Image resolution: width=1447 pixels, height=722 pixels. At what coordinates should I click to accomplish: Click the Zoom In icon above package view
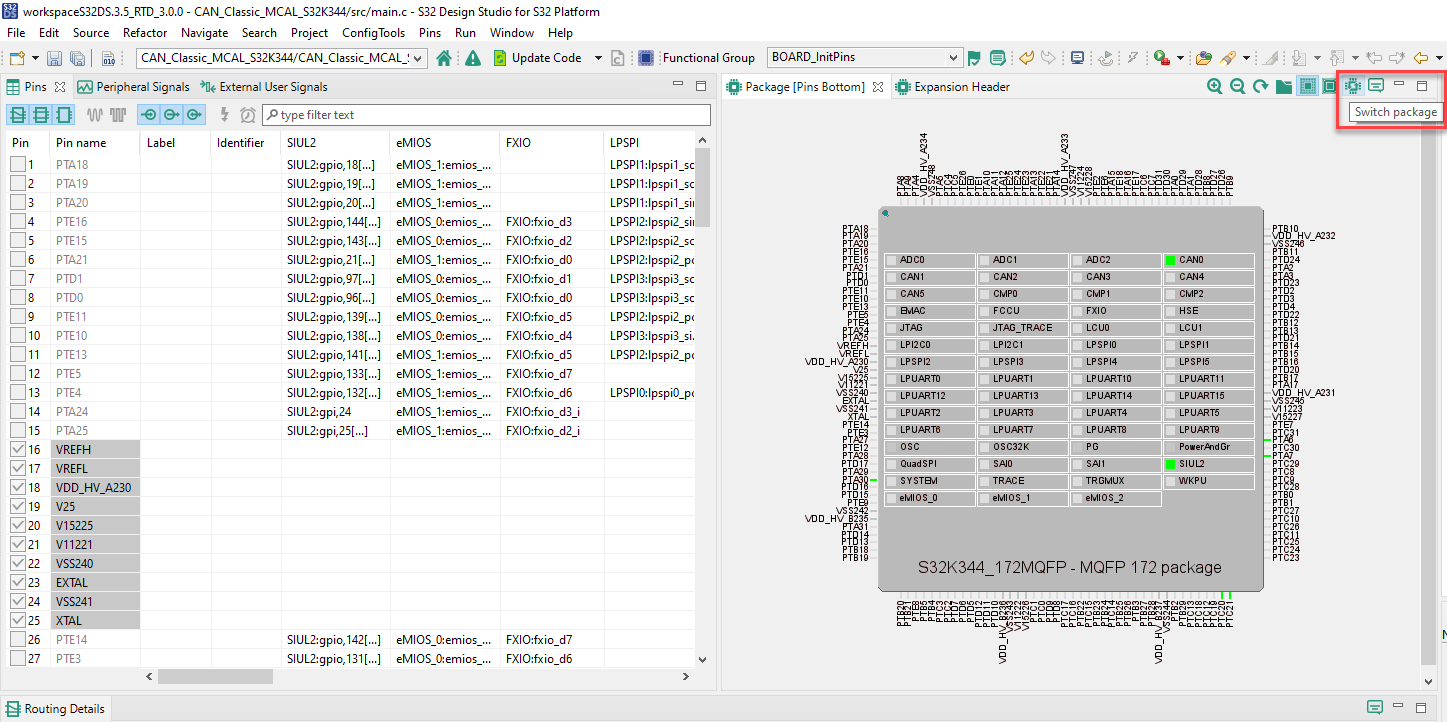(1214, 87)
